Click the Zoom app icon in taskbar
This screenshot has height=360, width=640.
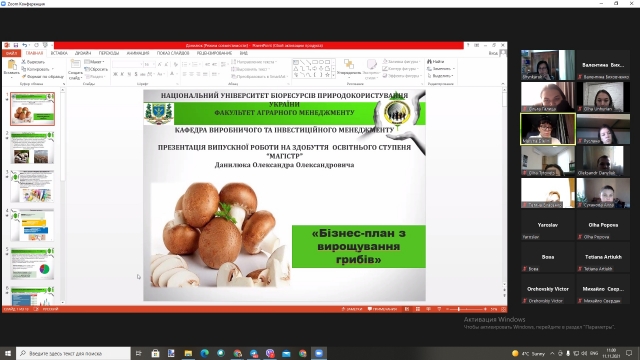click(x=319, y=353)
